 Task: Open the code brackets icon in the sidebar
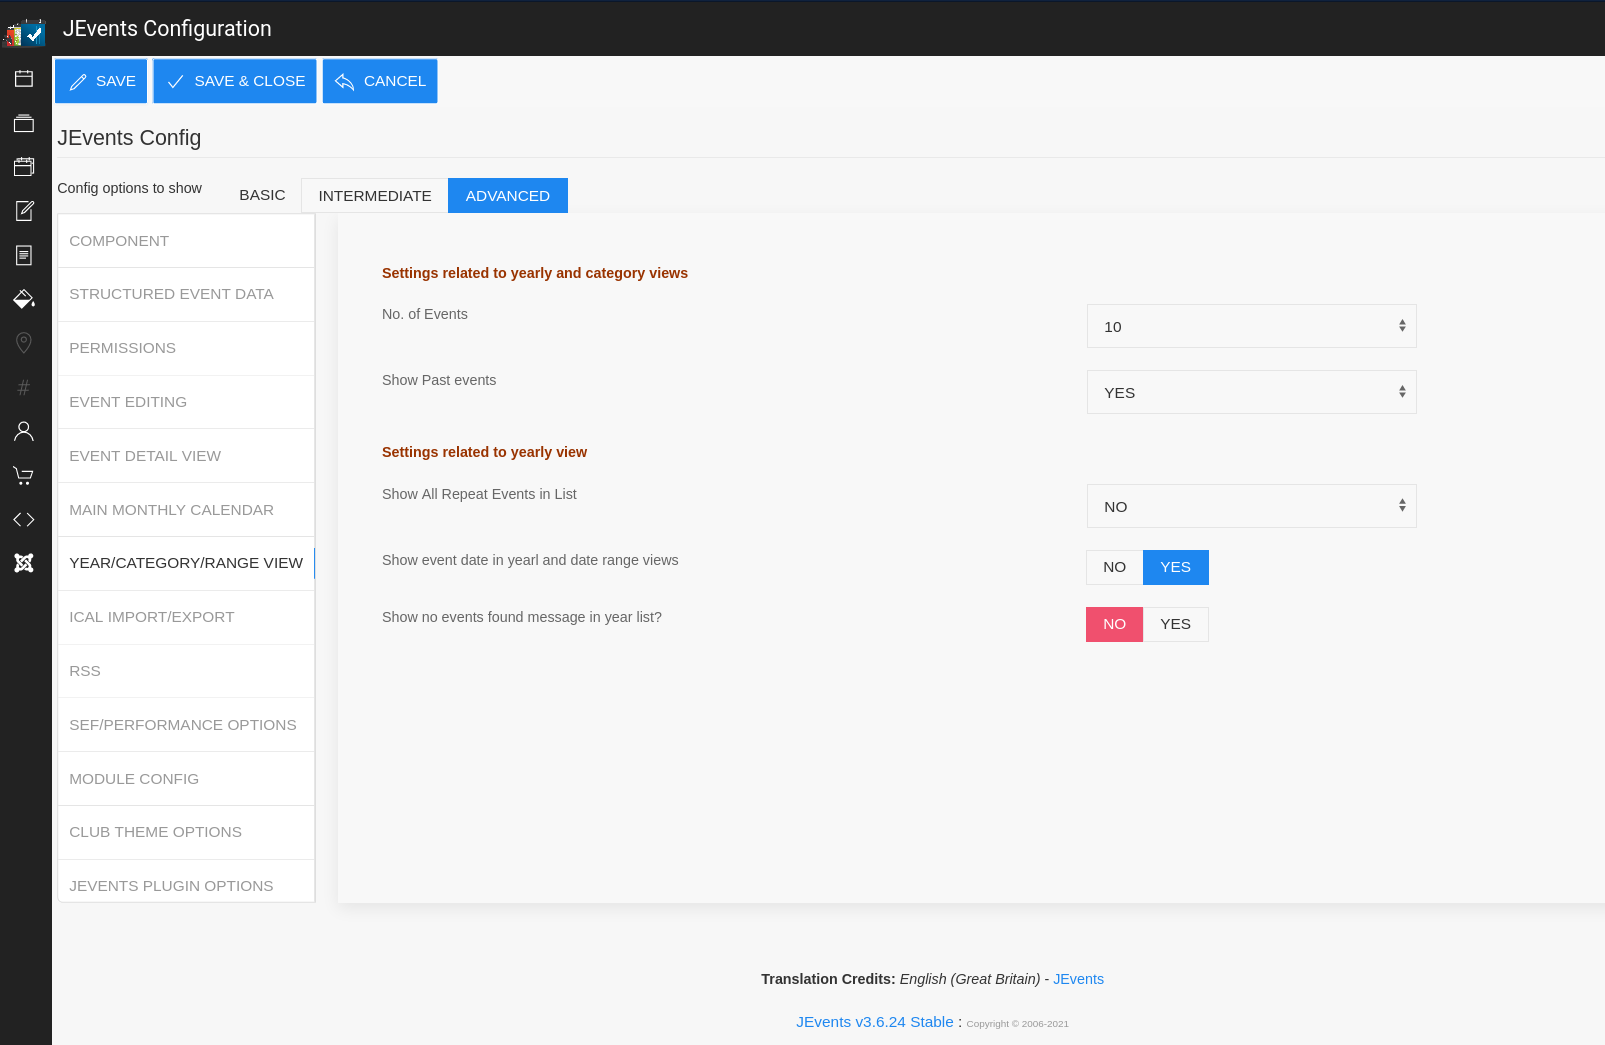(24, 519)
